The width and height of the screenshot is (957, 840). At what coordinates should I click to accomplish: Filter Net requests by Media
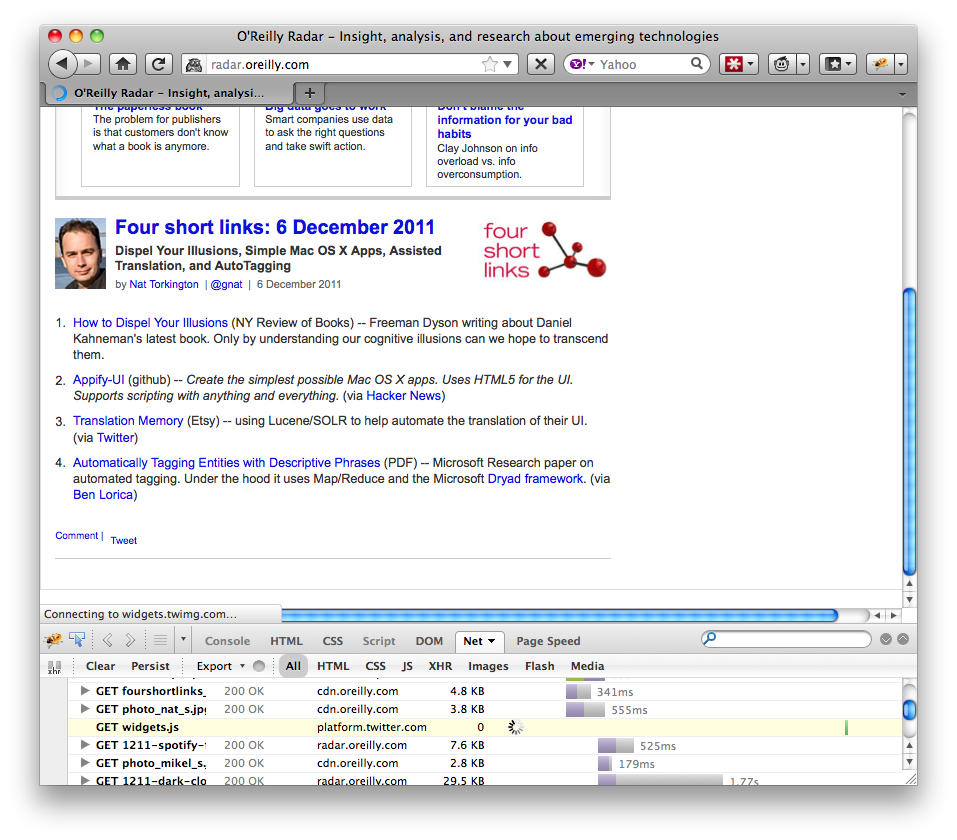[x=587, y=666]
